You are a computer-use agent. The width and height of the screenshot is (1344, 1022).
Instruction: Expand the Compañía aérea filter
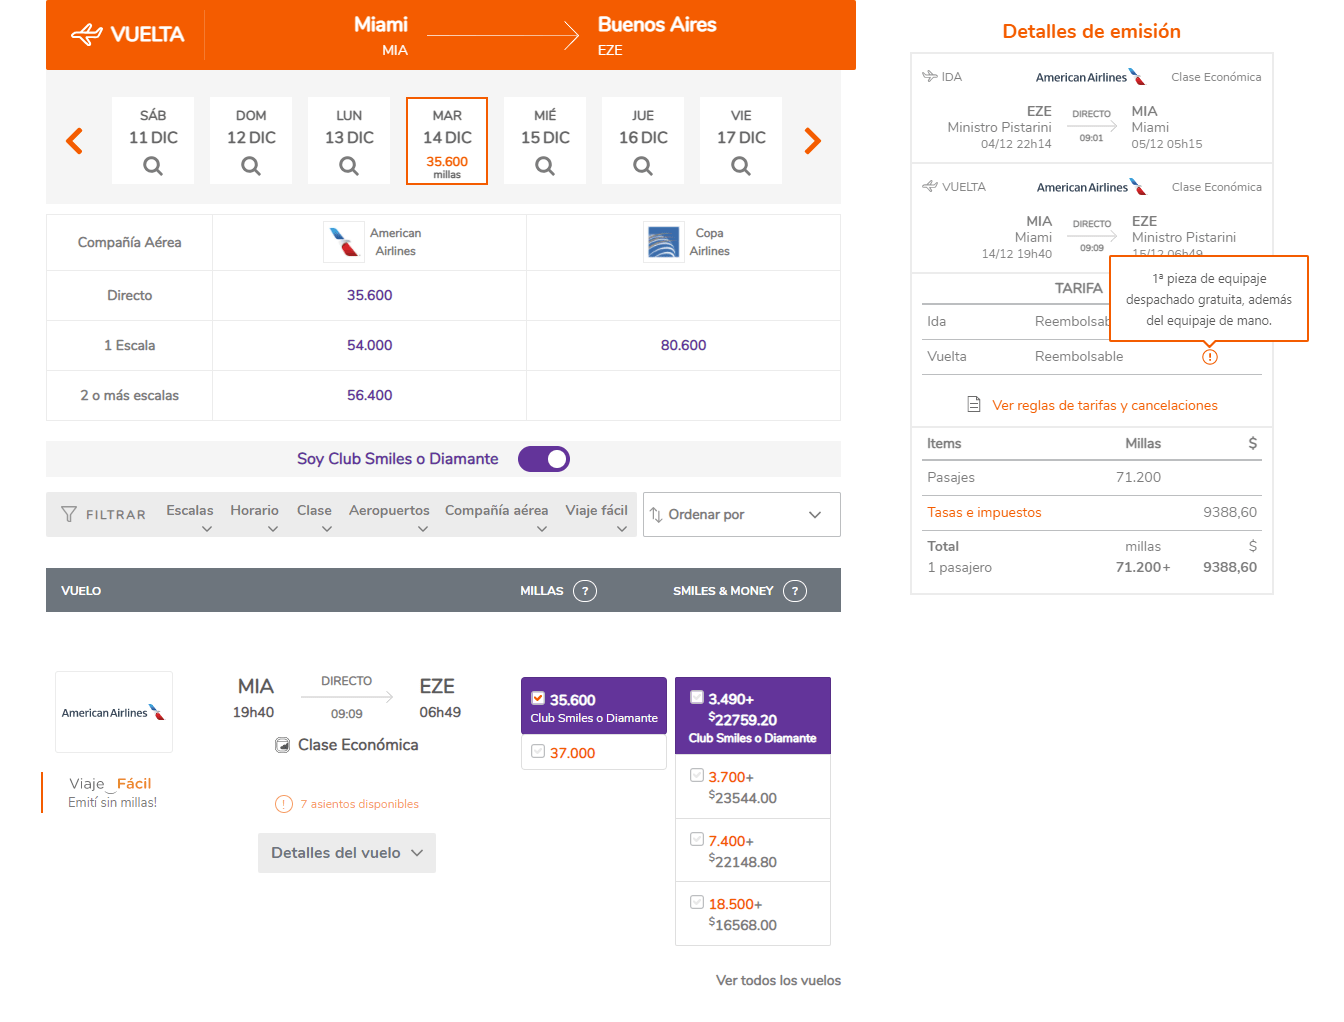(x=497, y=517)
